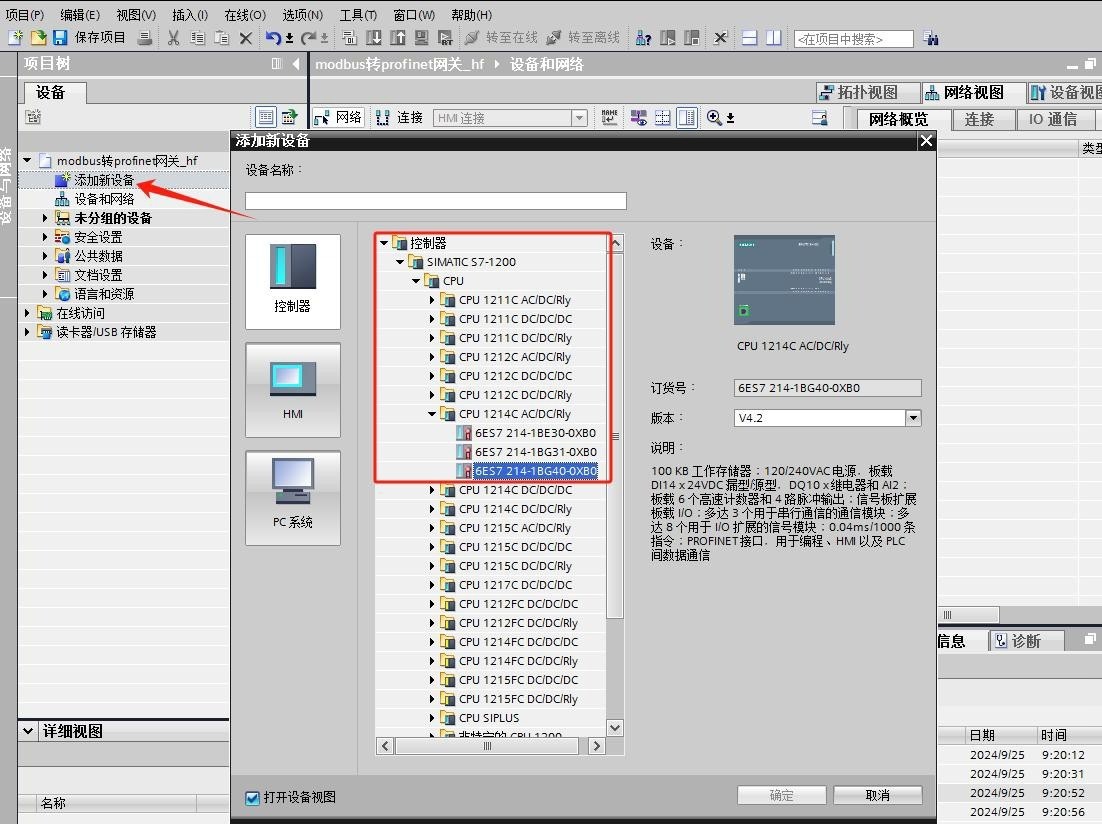1102x824 pixels.
Task: Click the paste icon in toolbar
Action: [221, 37]
